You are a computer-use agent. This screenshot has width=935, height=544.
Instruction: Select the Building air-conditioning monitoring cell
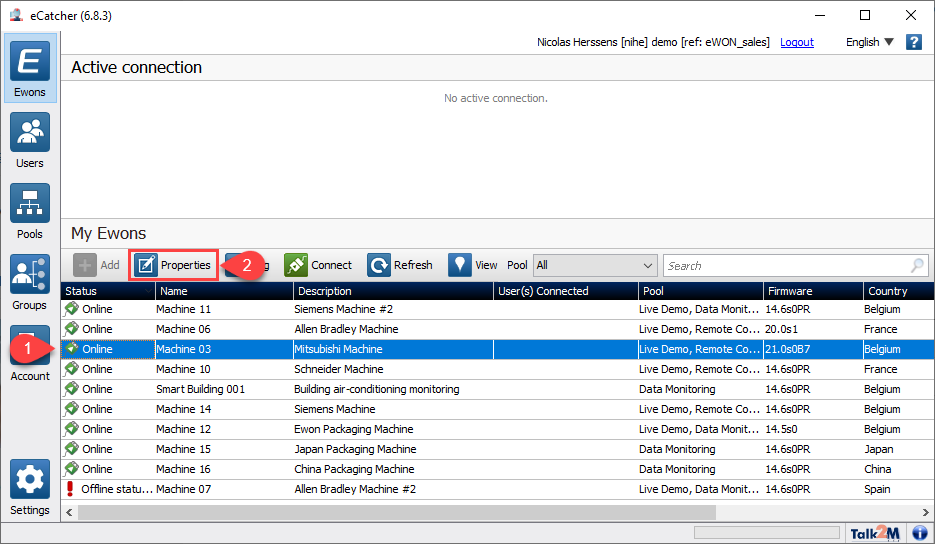[x=377, y=389]
